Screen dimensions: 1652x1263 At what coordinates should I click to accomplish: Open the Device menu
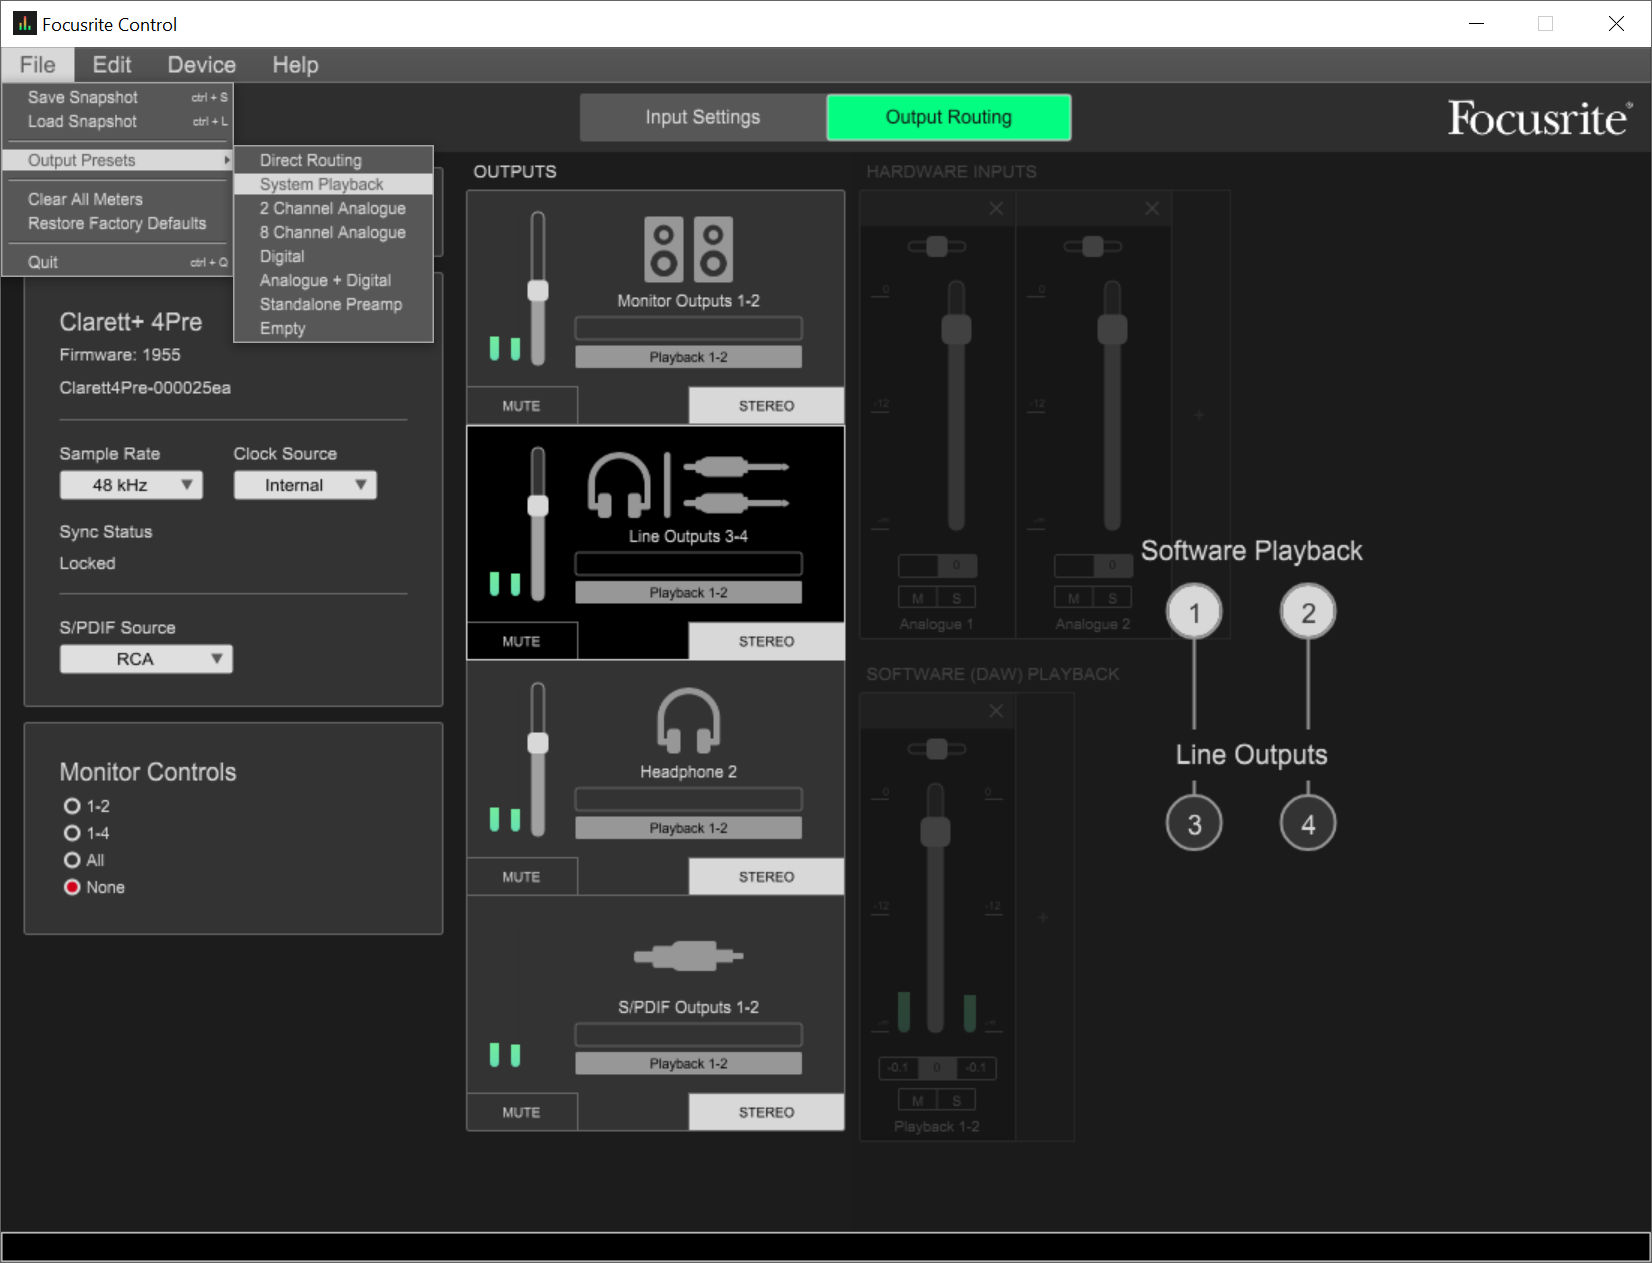[x=201, y=65]
